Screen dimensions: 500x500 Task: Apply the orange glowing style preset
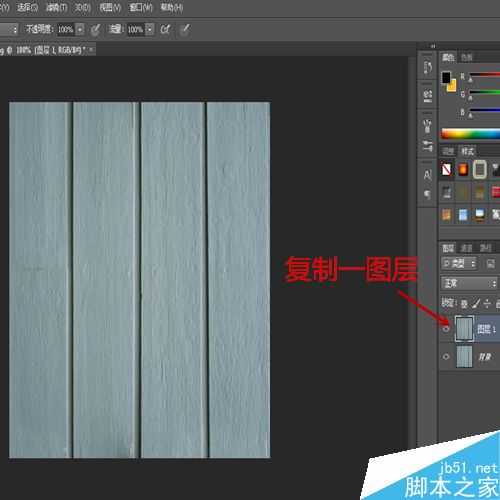tap(463, 170)
